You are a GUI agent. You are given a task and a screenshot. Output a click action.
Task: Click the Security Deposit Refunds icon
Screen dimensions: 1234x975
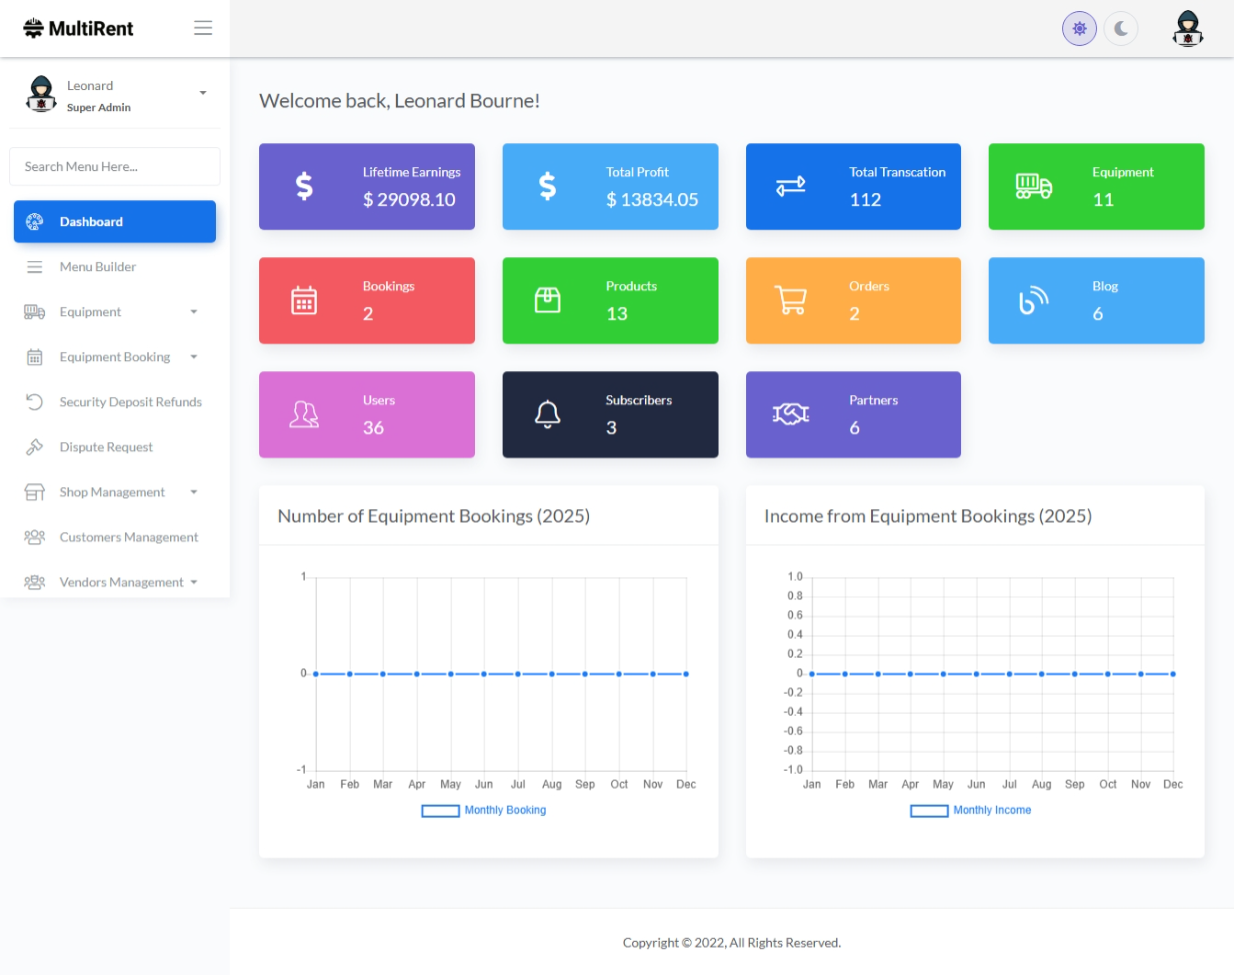point(34,402)
